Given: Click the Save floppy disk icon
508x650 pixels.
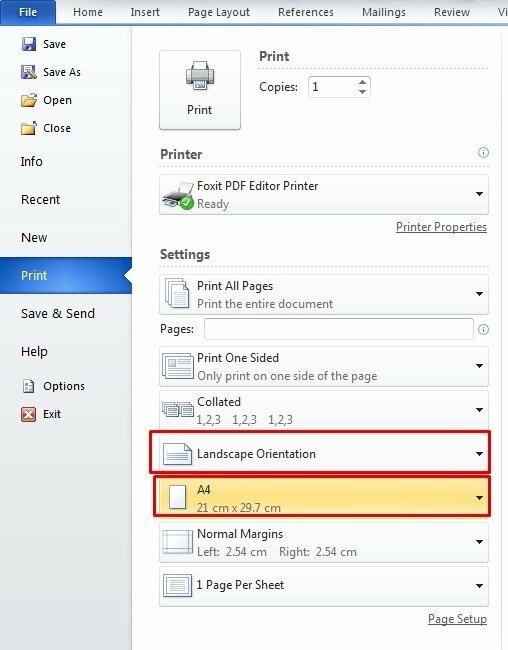Looking at the screenshot, I should 29,44.
